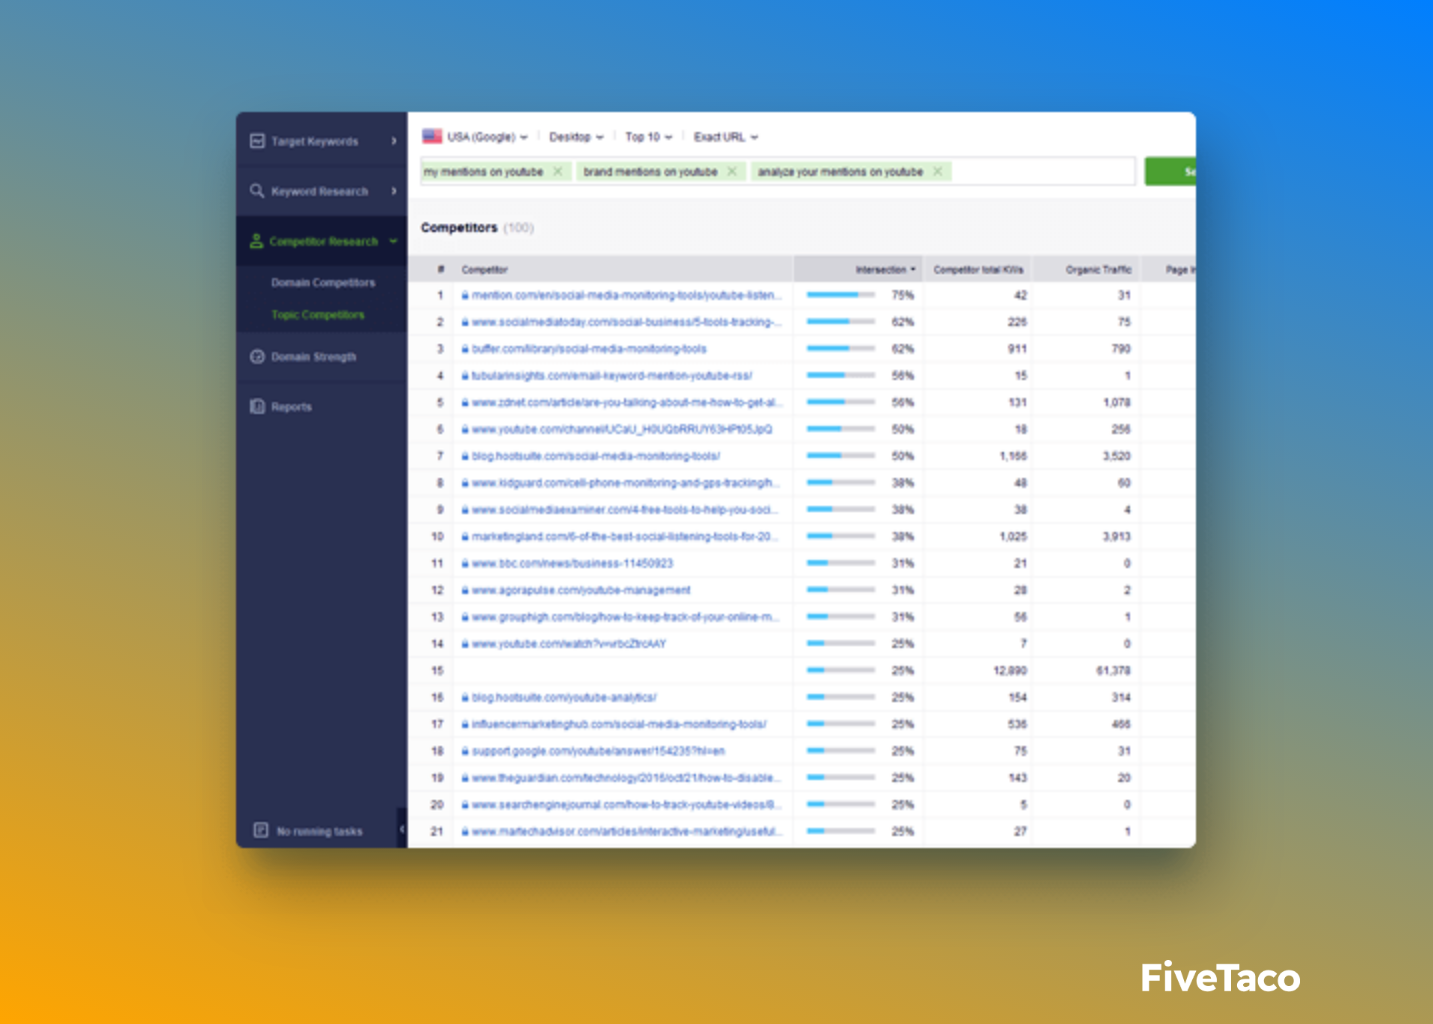Open the Top 10 dropdown
This screenshot has width=1433, height=1024.
point(648,136)
